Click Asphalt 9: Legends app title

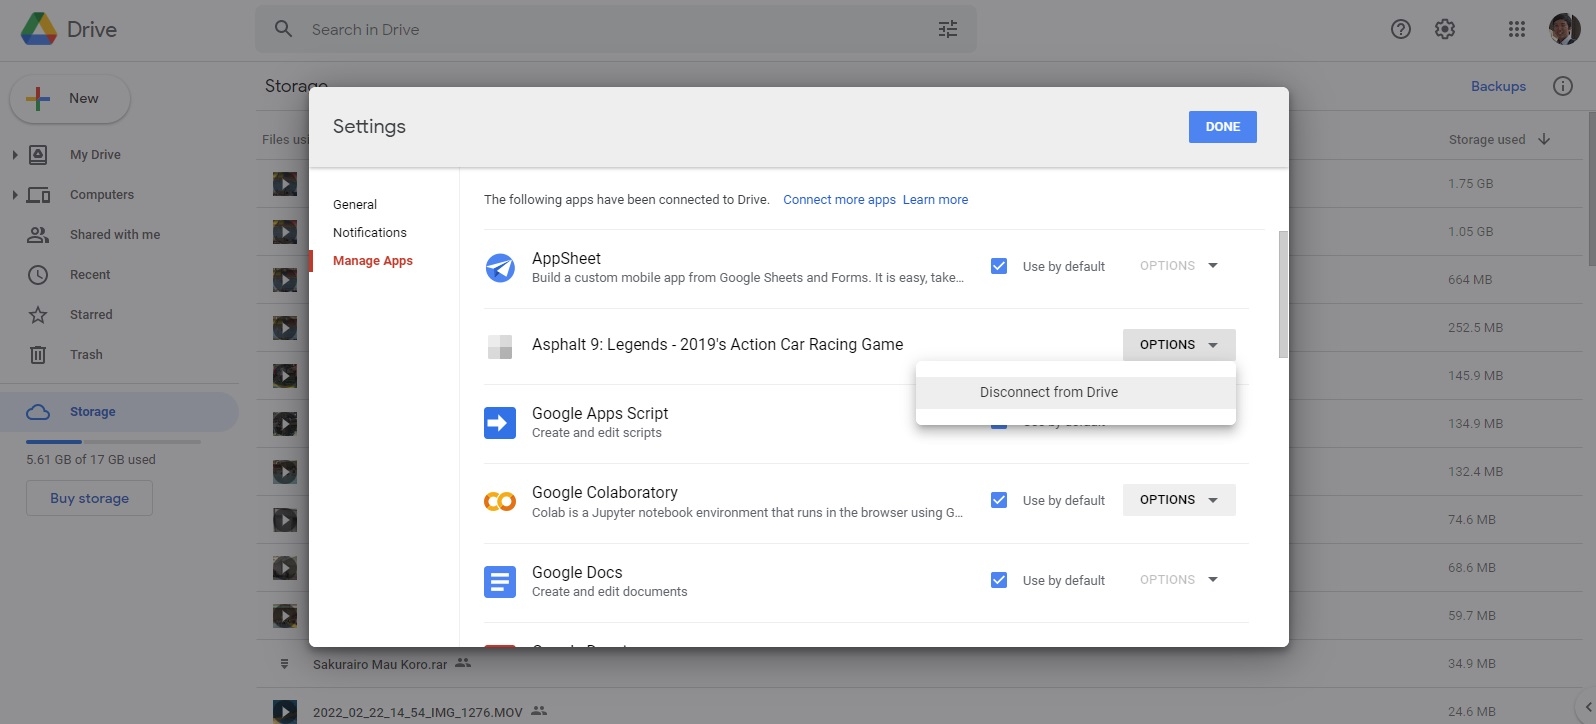click(x=717, y=345)
